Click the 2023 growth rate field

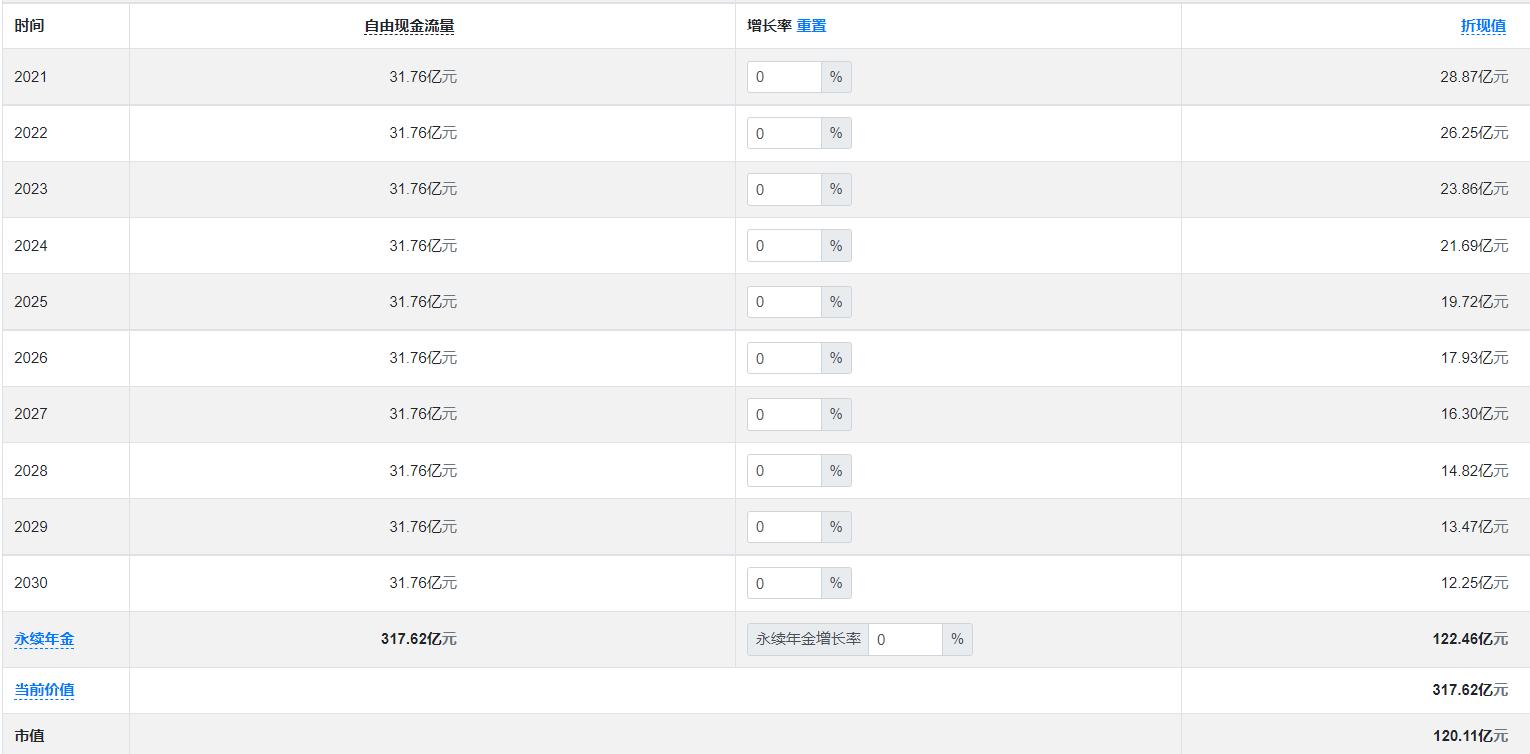(784, 189)
